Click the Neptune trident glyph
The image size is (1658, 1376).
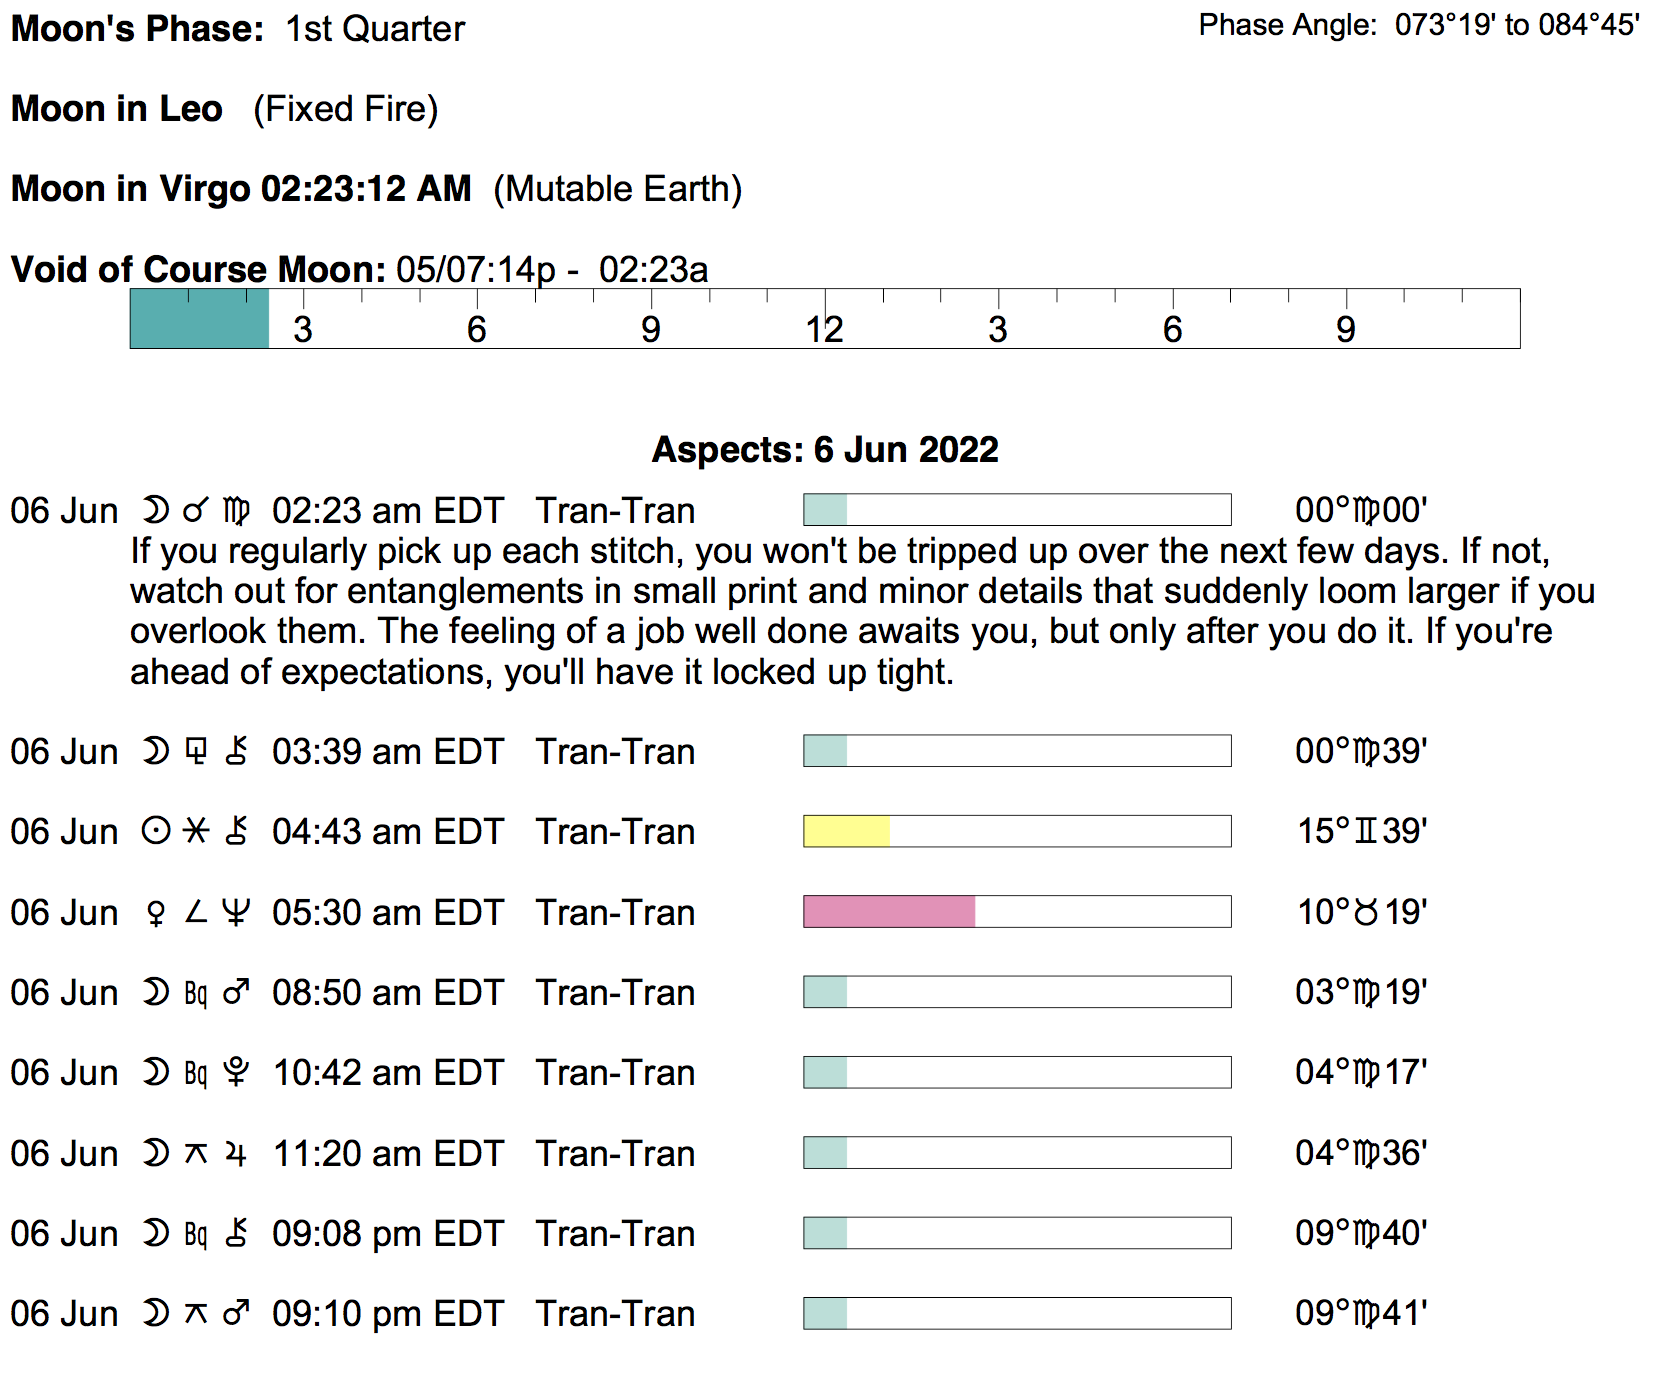[x=236, y=912]
